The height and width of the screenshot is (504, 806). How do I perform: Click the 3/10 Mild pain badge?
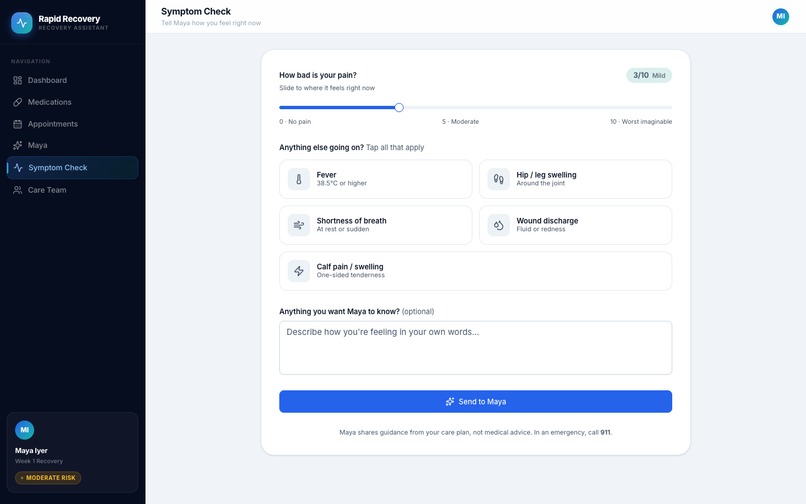tap(649, 76)
